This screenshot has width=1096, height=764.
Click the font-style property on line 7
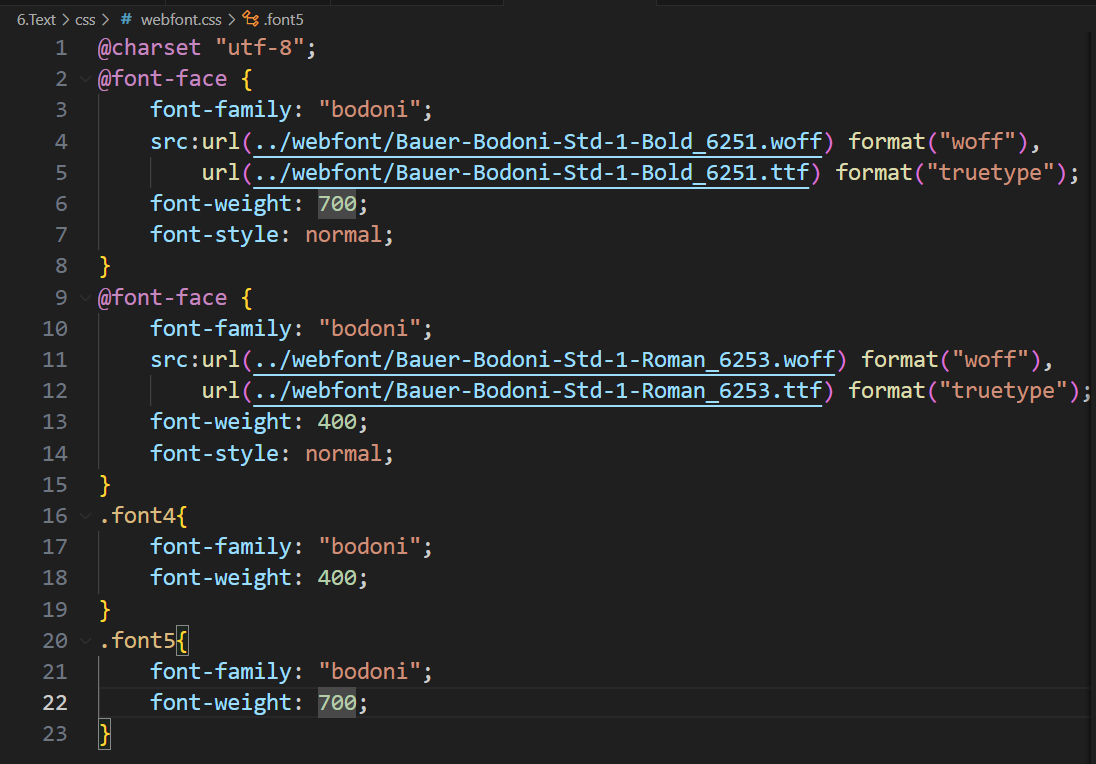tap(214, 235)
